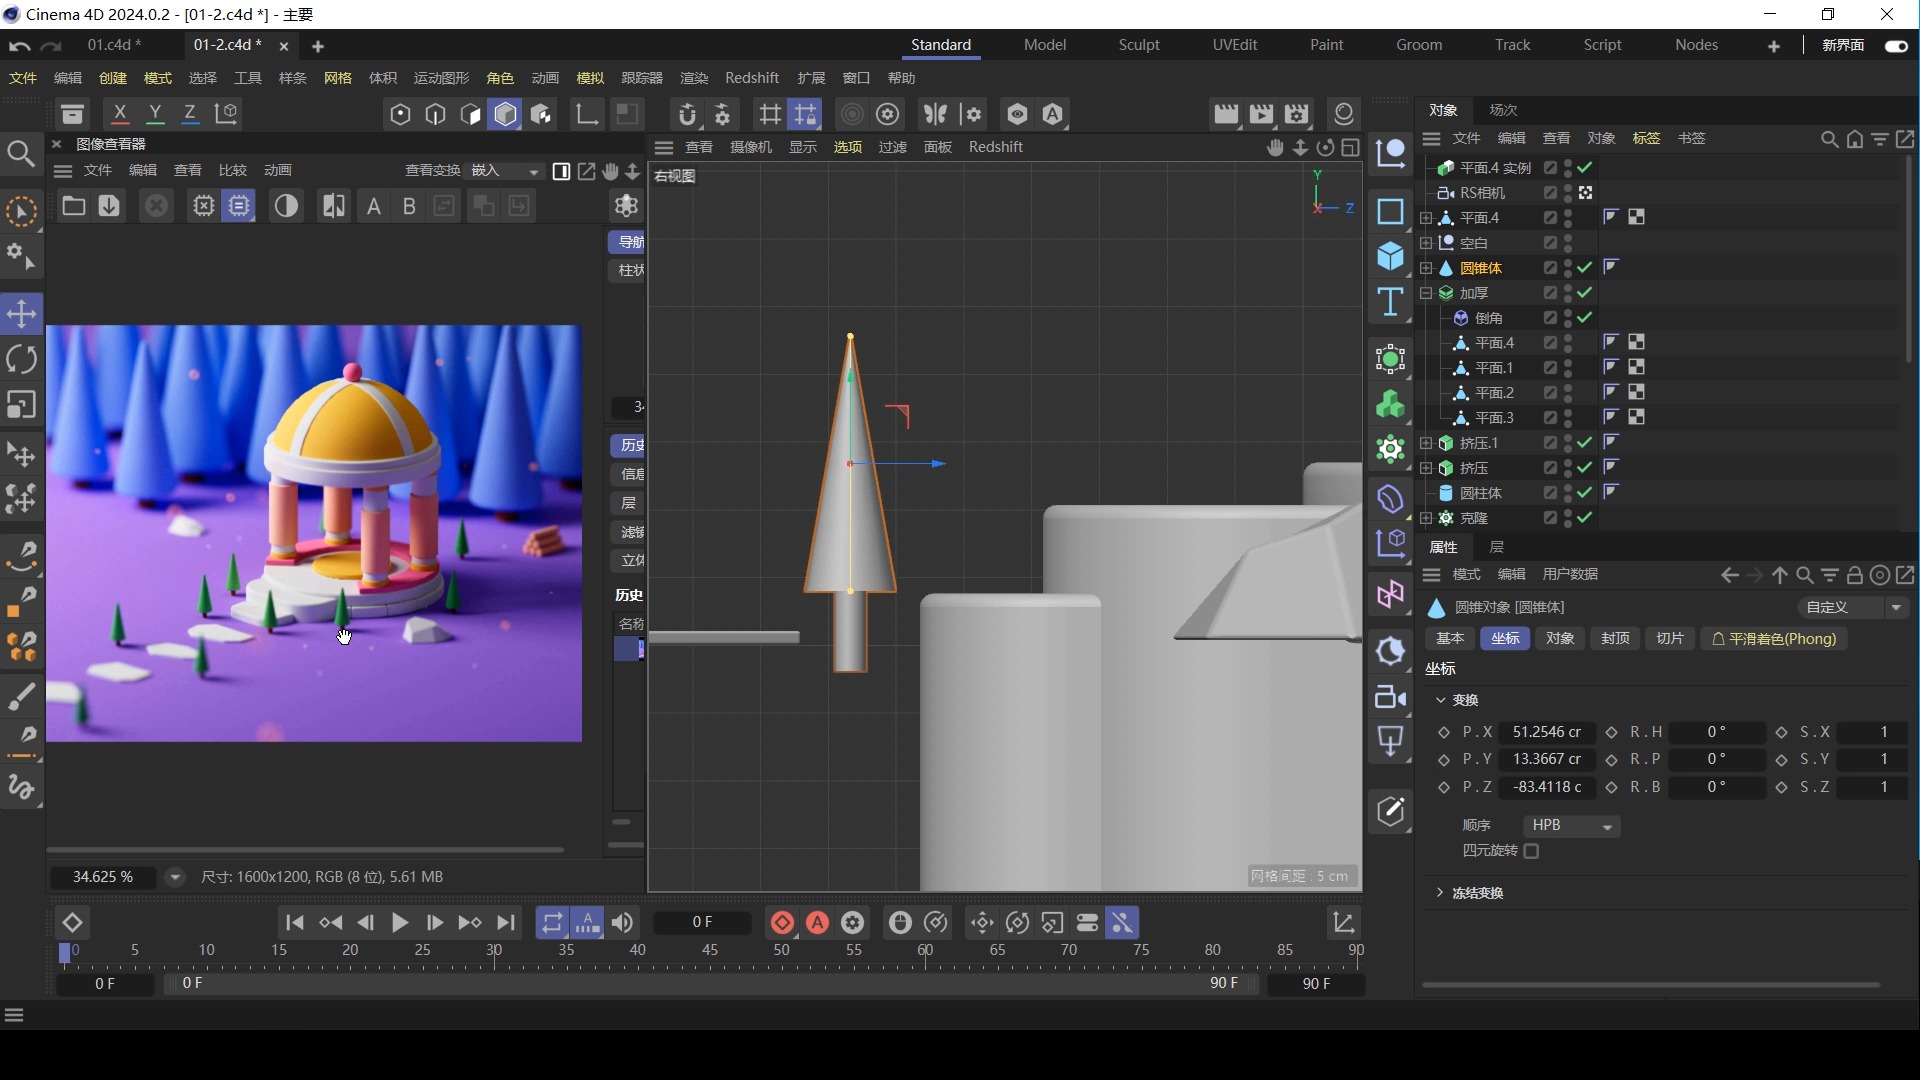Select the Scale tool
1920x1080 pixels.
[21, 404]
